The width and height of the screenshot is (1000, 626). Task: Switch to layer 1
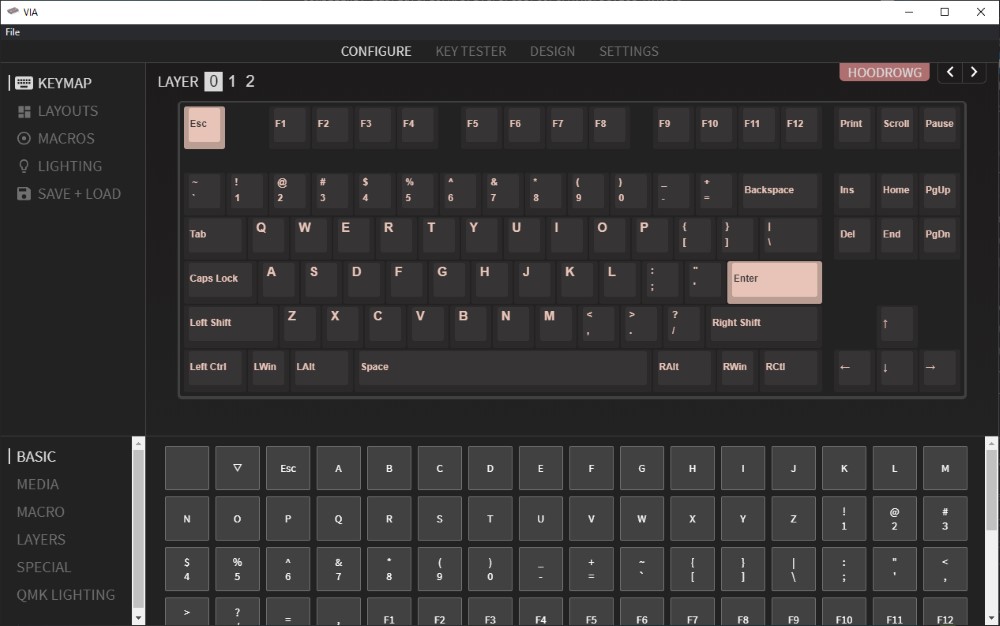pos(232,82)
